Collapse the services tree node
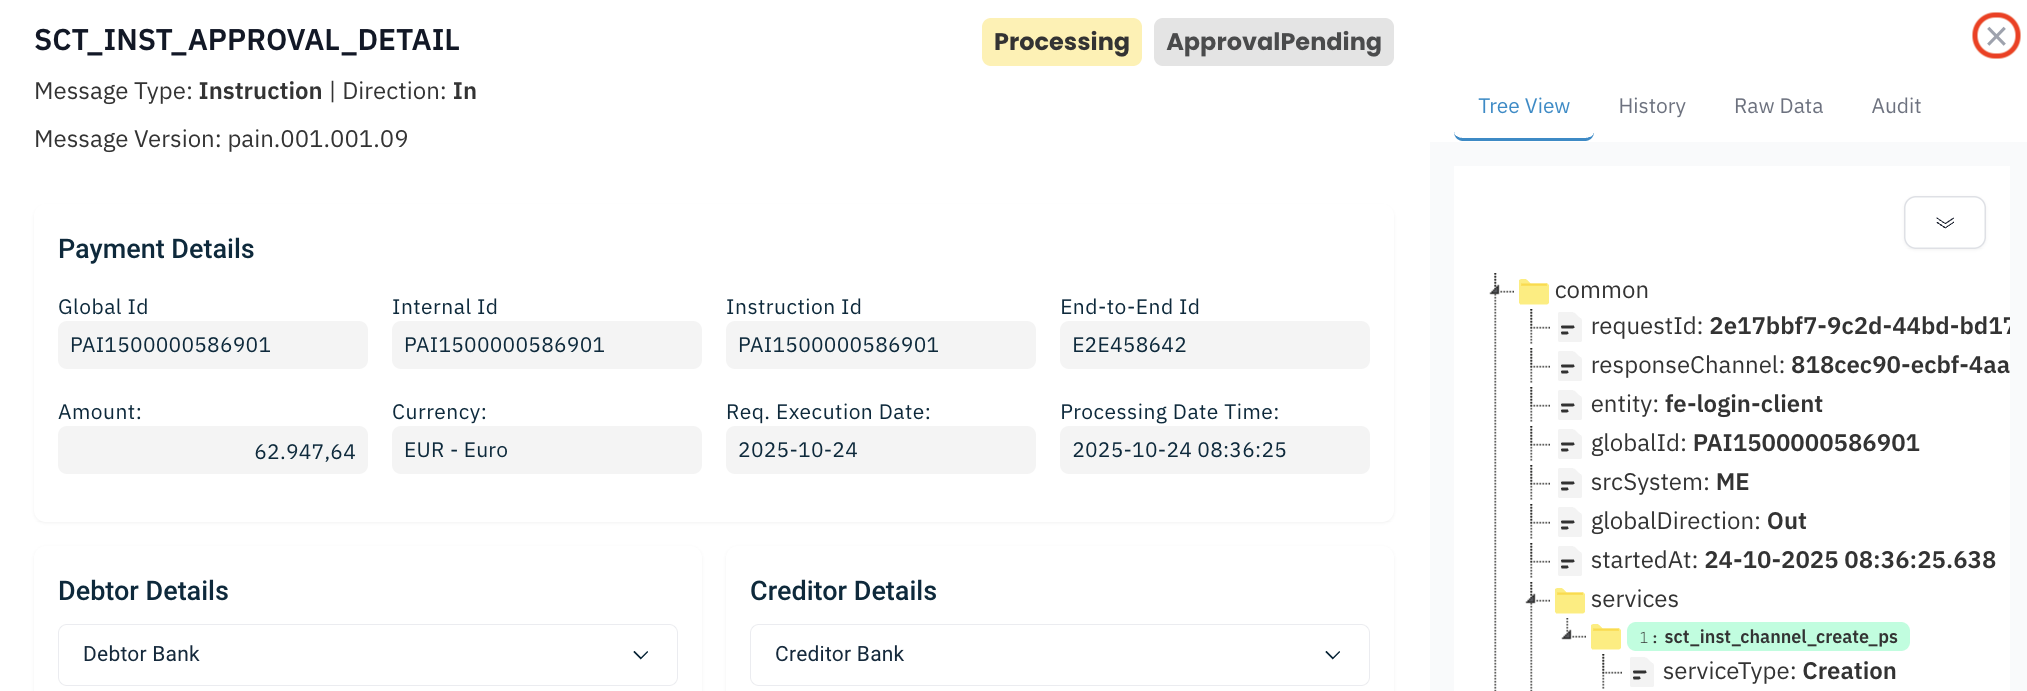 (1532, 599)
